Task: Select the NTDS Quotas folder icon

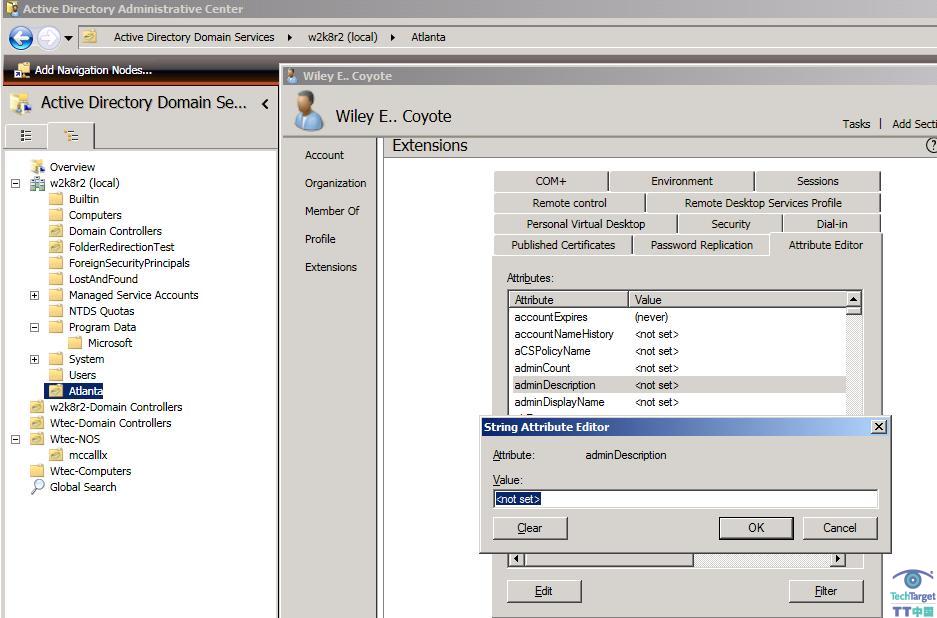Action: point(56,311)
